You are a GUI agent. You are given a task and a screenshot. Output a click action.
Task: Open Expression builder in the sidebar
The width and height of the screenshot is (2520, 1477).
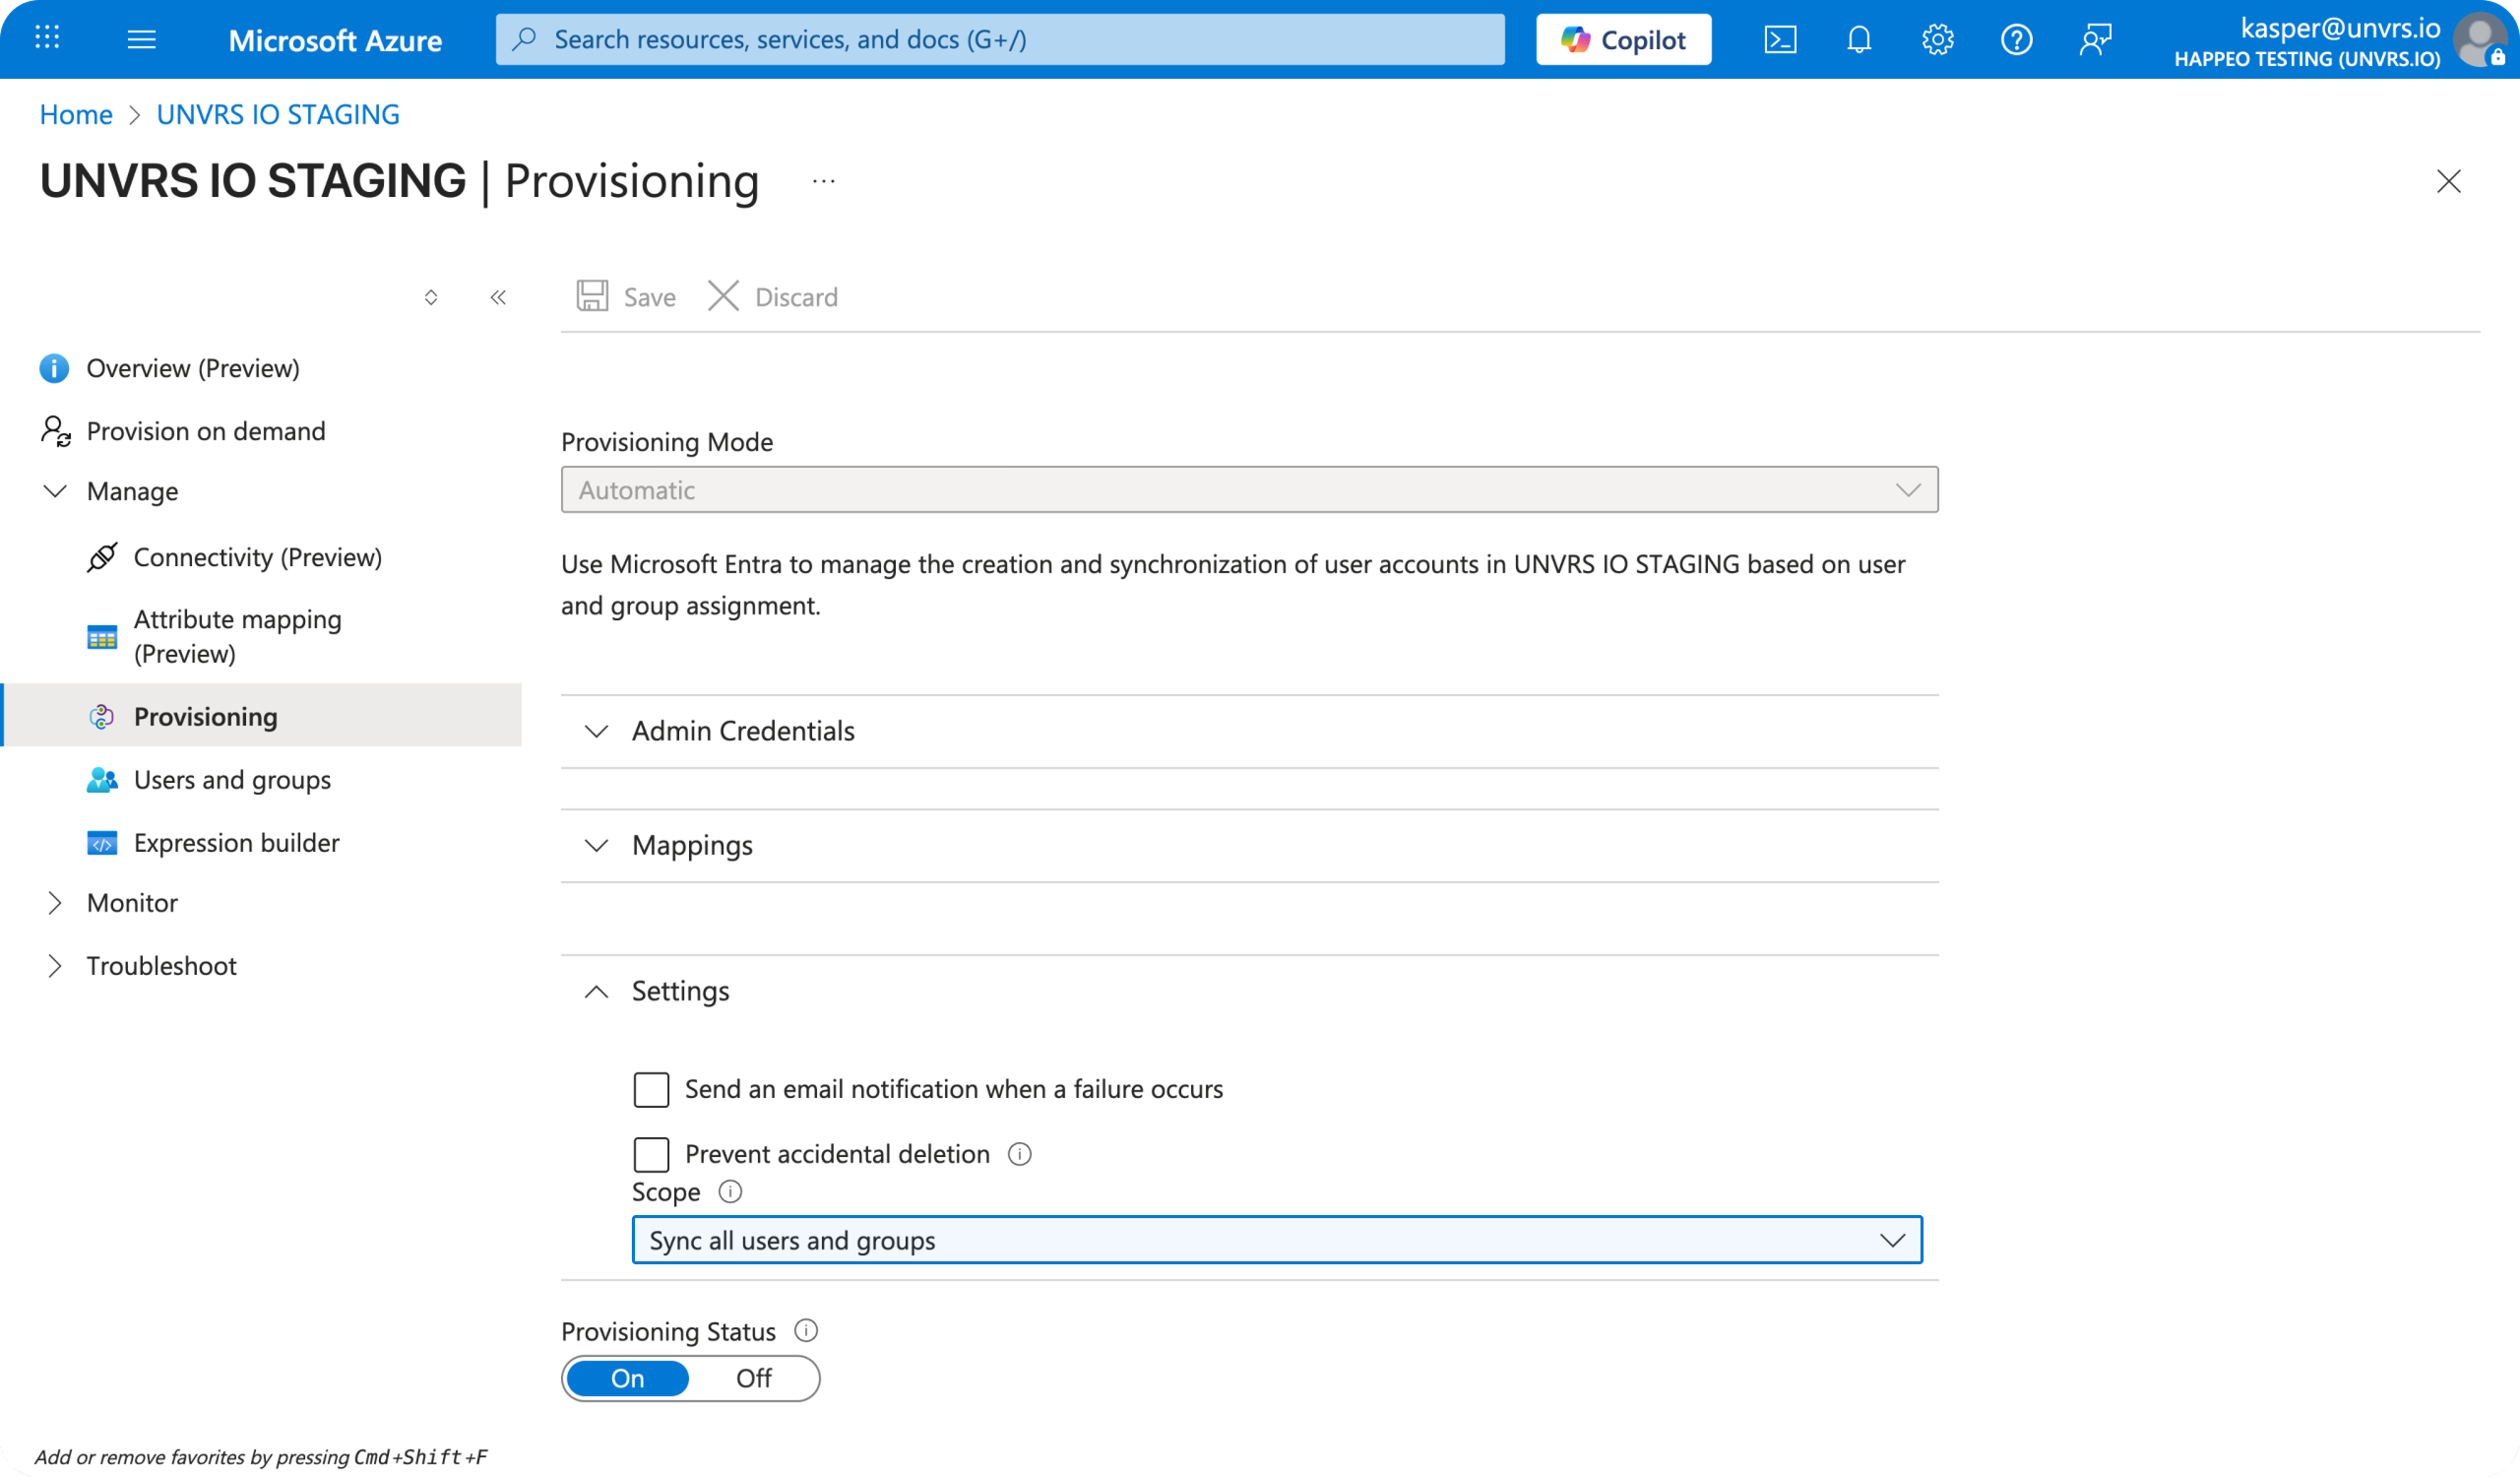click(x=236, y=842)
